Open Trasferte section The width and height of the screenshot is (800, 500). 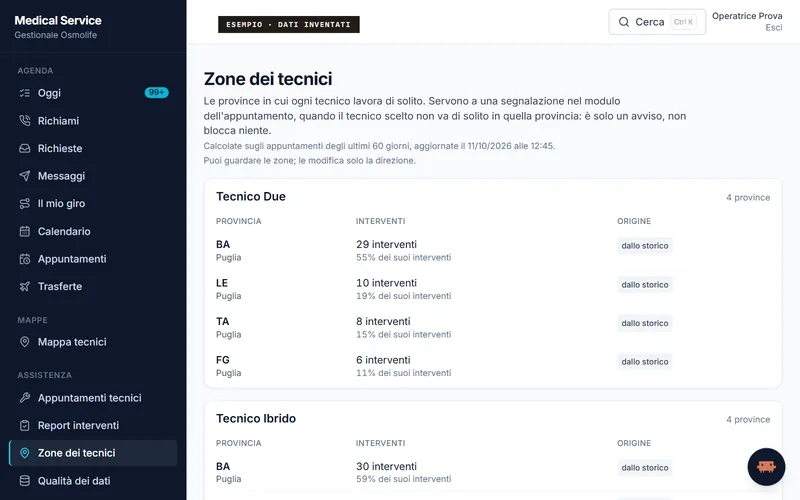pos(93,286)
